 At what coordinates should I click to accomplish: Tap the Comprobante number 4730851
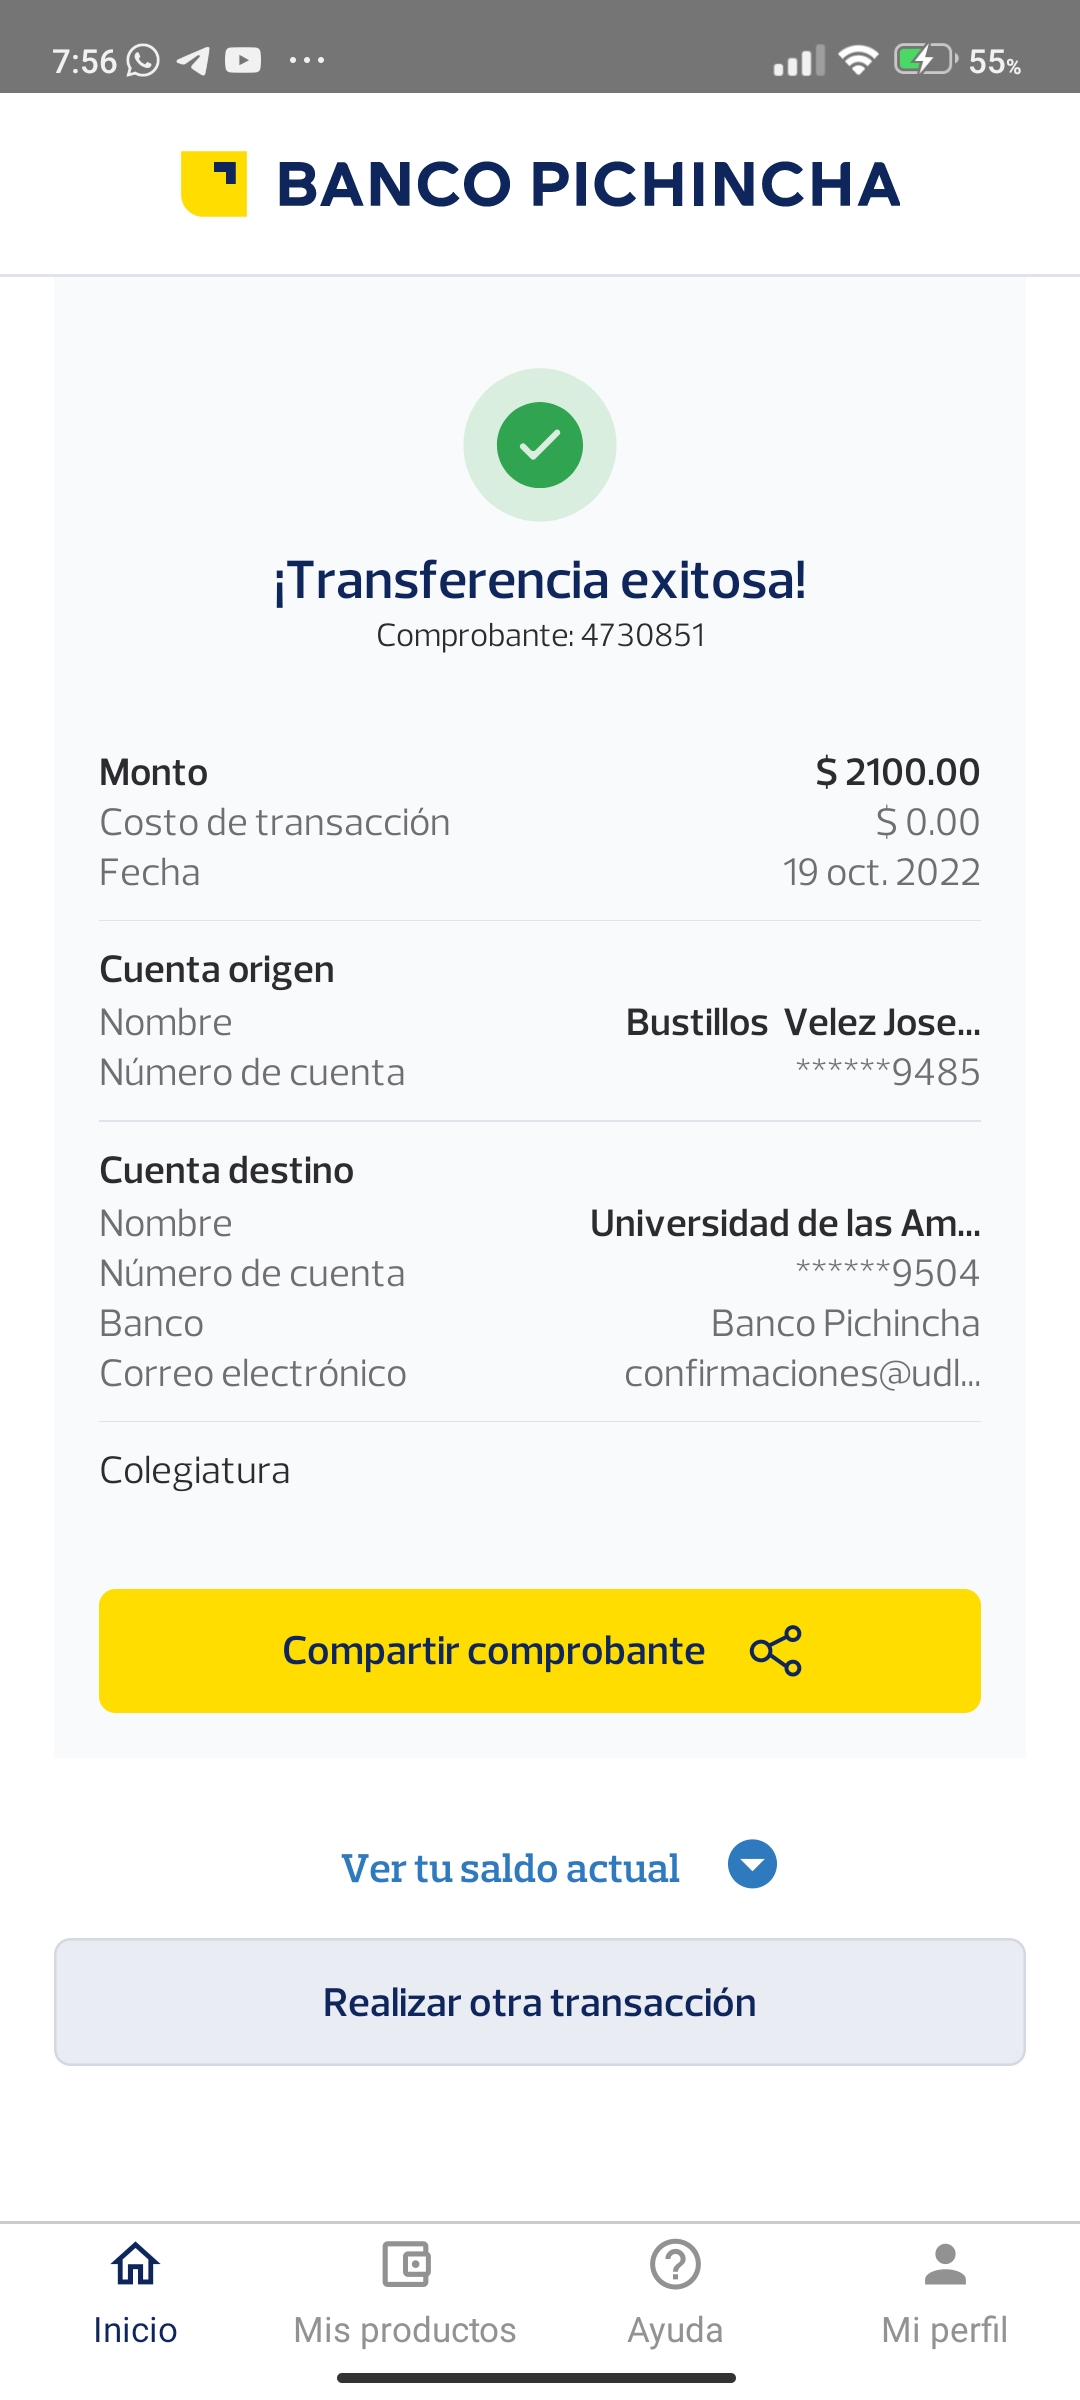pyautogui.click(x=642, y=635)
